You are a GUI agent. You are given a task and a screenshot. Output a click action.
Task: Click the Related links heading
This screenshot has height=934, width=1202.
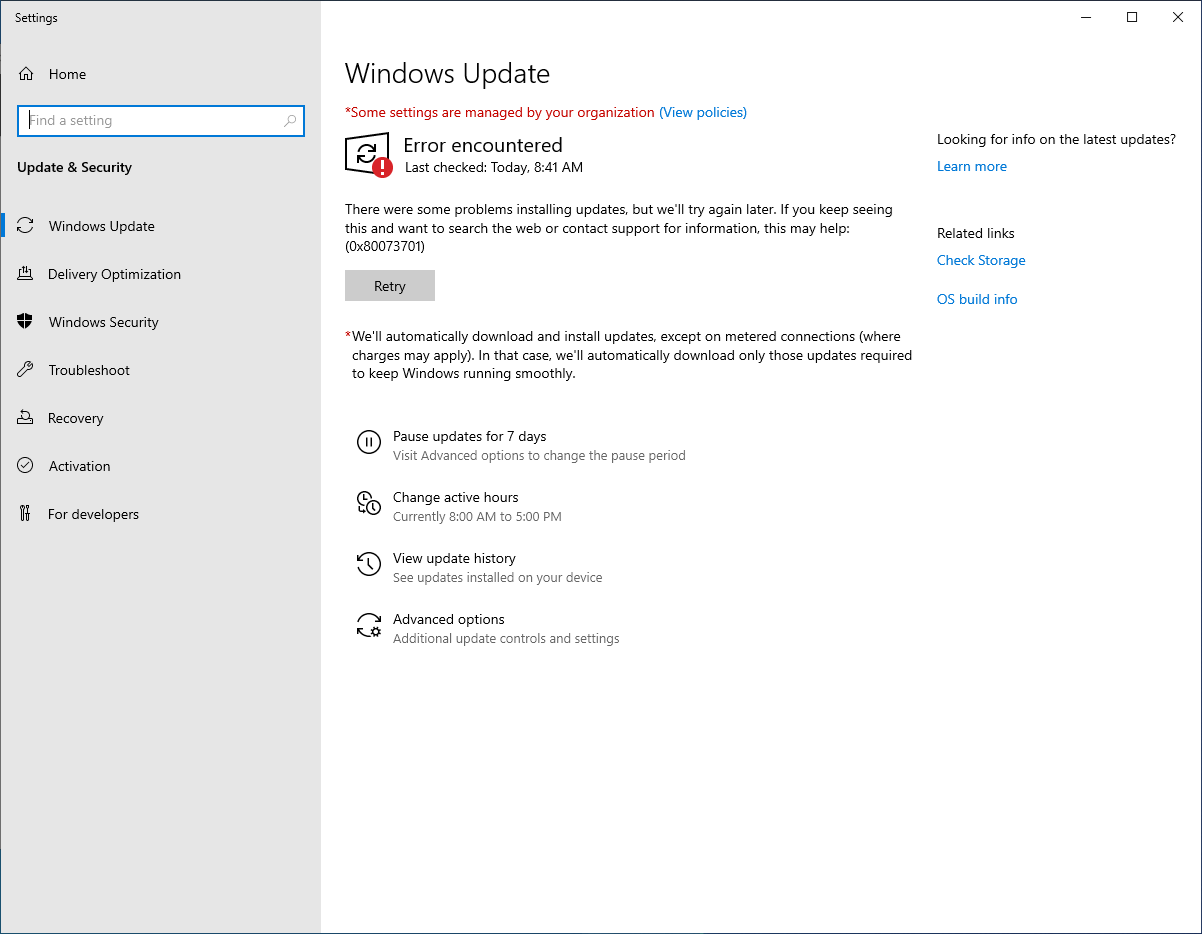[976, 234]
